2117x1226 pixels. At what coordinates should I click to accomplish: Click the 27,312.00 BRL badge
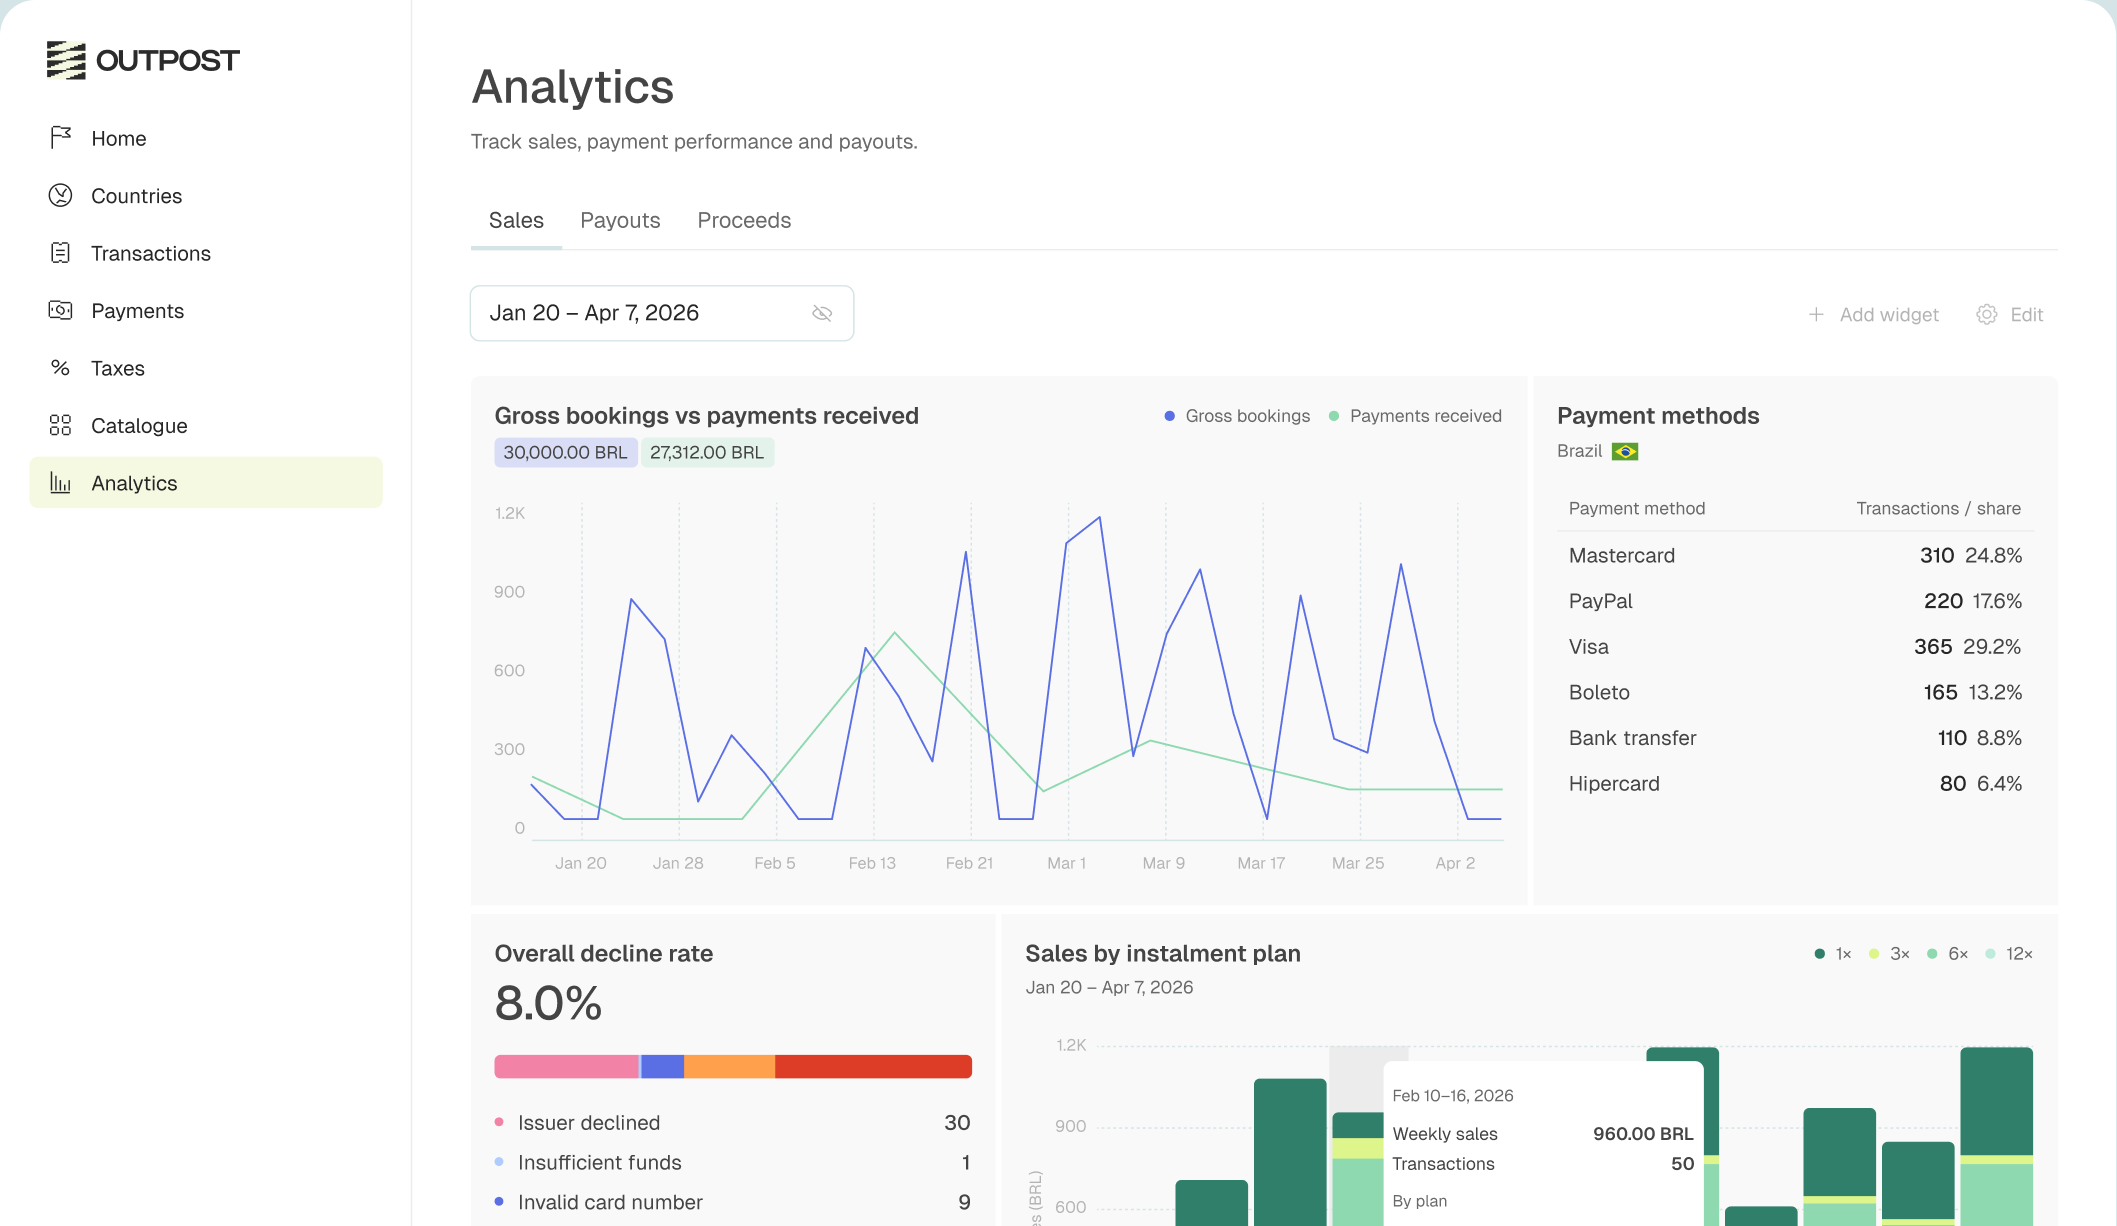tap(707, 452)
